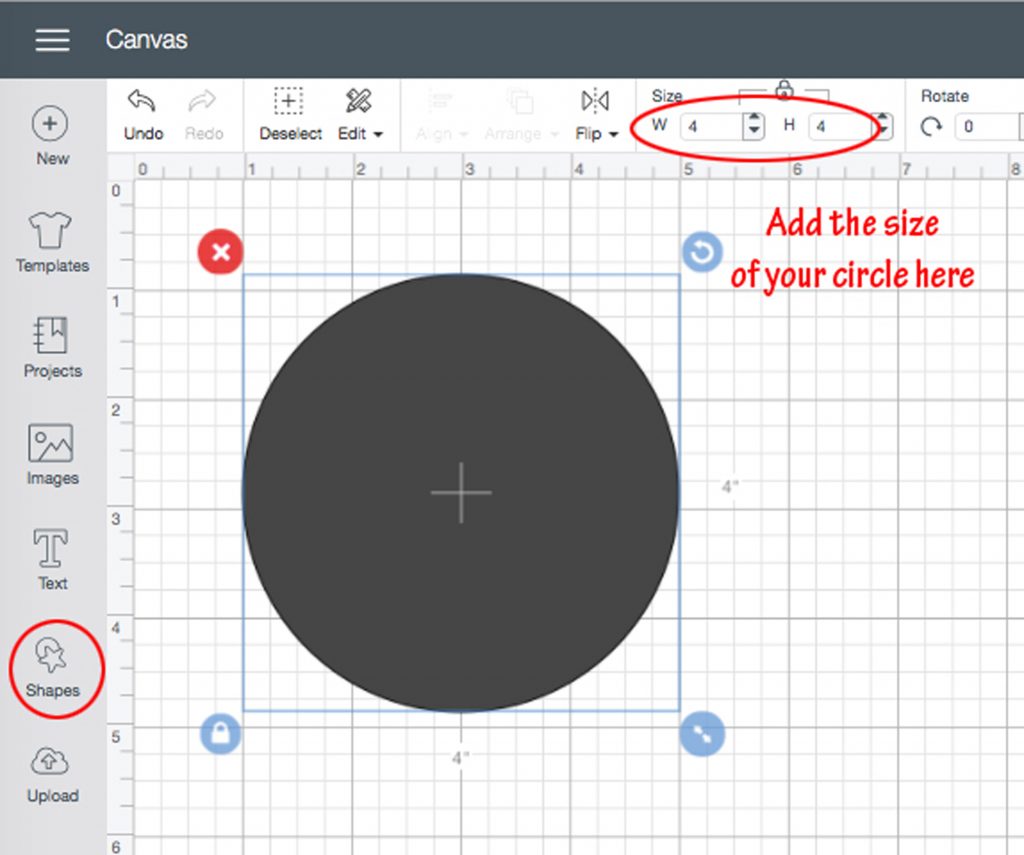Toggle the size aspect ratio lock
The width and height of the screenshot is (1024, 855).
pyautogui.click(x=784, y=90)
